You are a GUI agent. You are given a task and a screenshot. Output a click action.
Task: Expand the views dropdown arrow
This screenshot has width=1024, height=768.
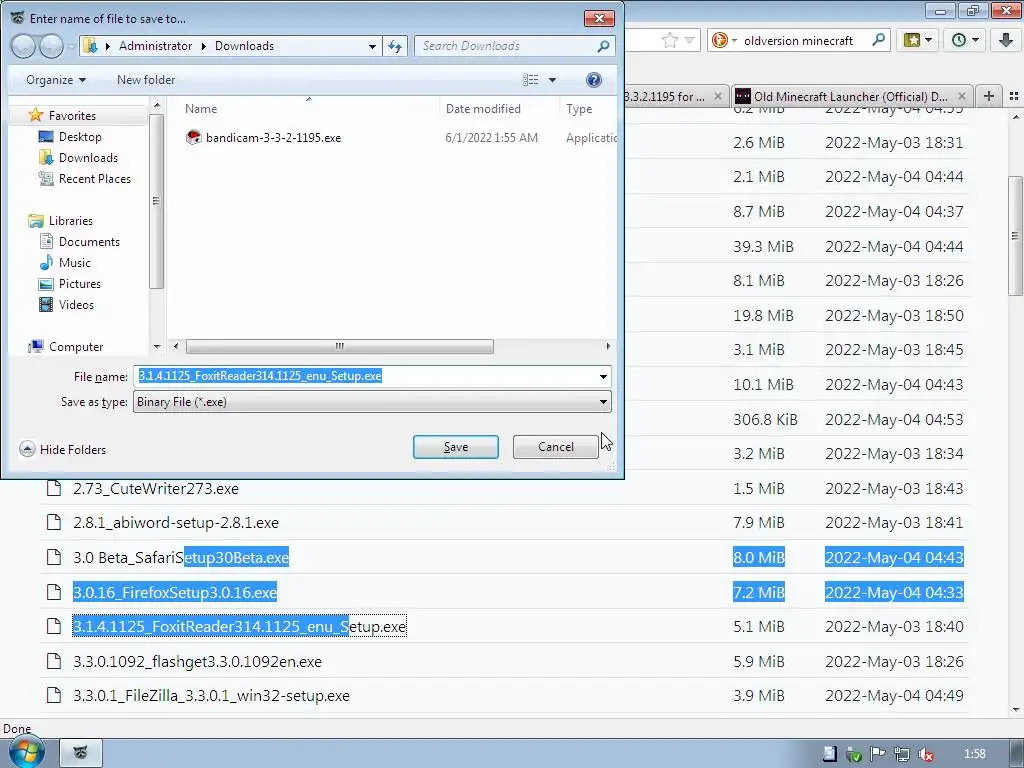pos(552,80)
